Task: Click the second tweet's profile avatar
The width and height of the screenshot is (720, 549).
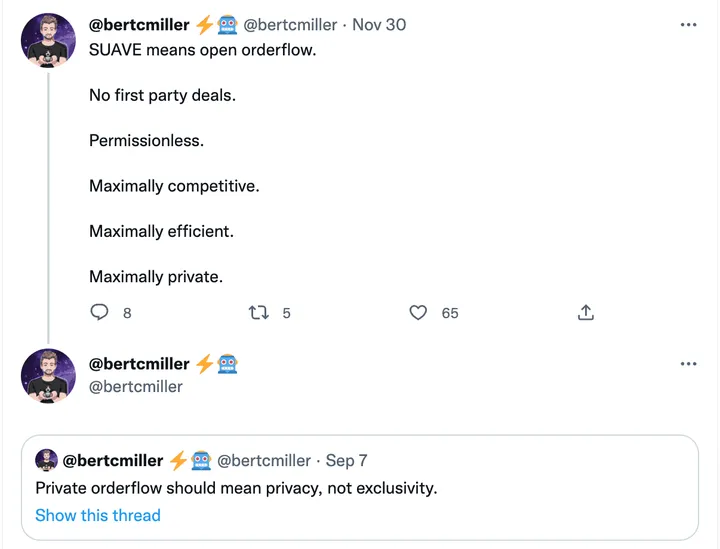Action: 48,376
